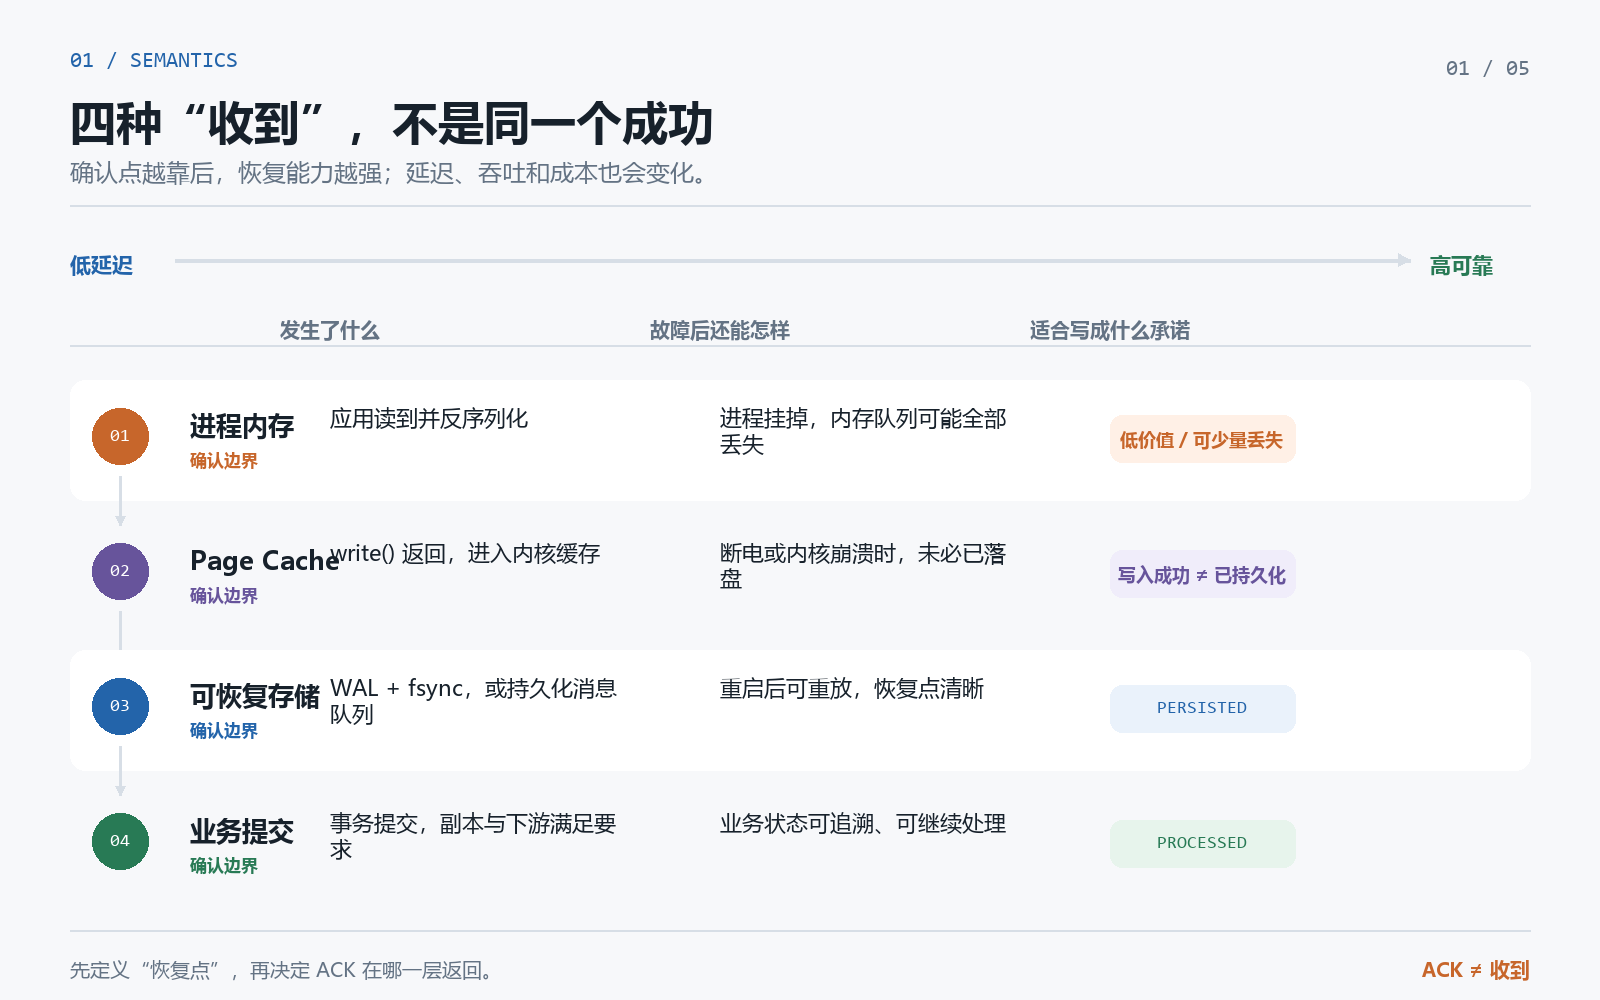Select the Page Cache row title
The height and width of the screenshot is (1000, 1600).
pyautogui.click(x=265, y=561)
